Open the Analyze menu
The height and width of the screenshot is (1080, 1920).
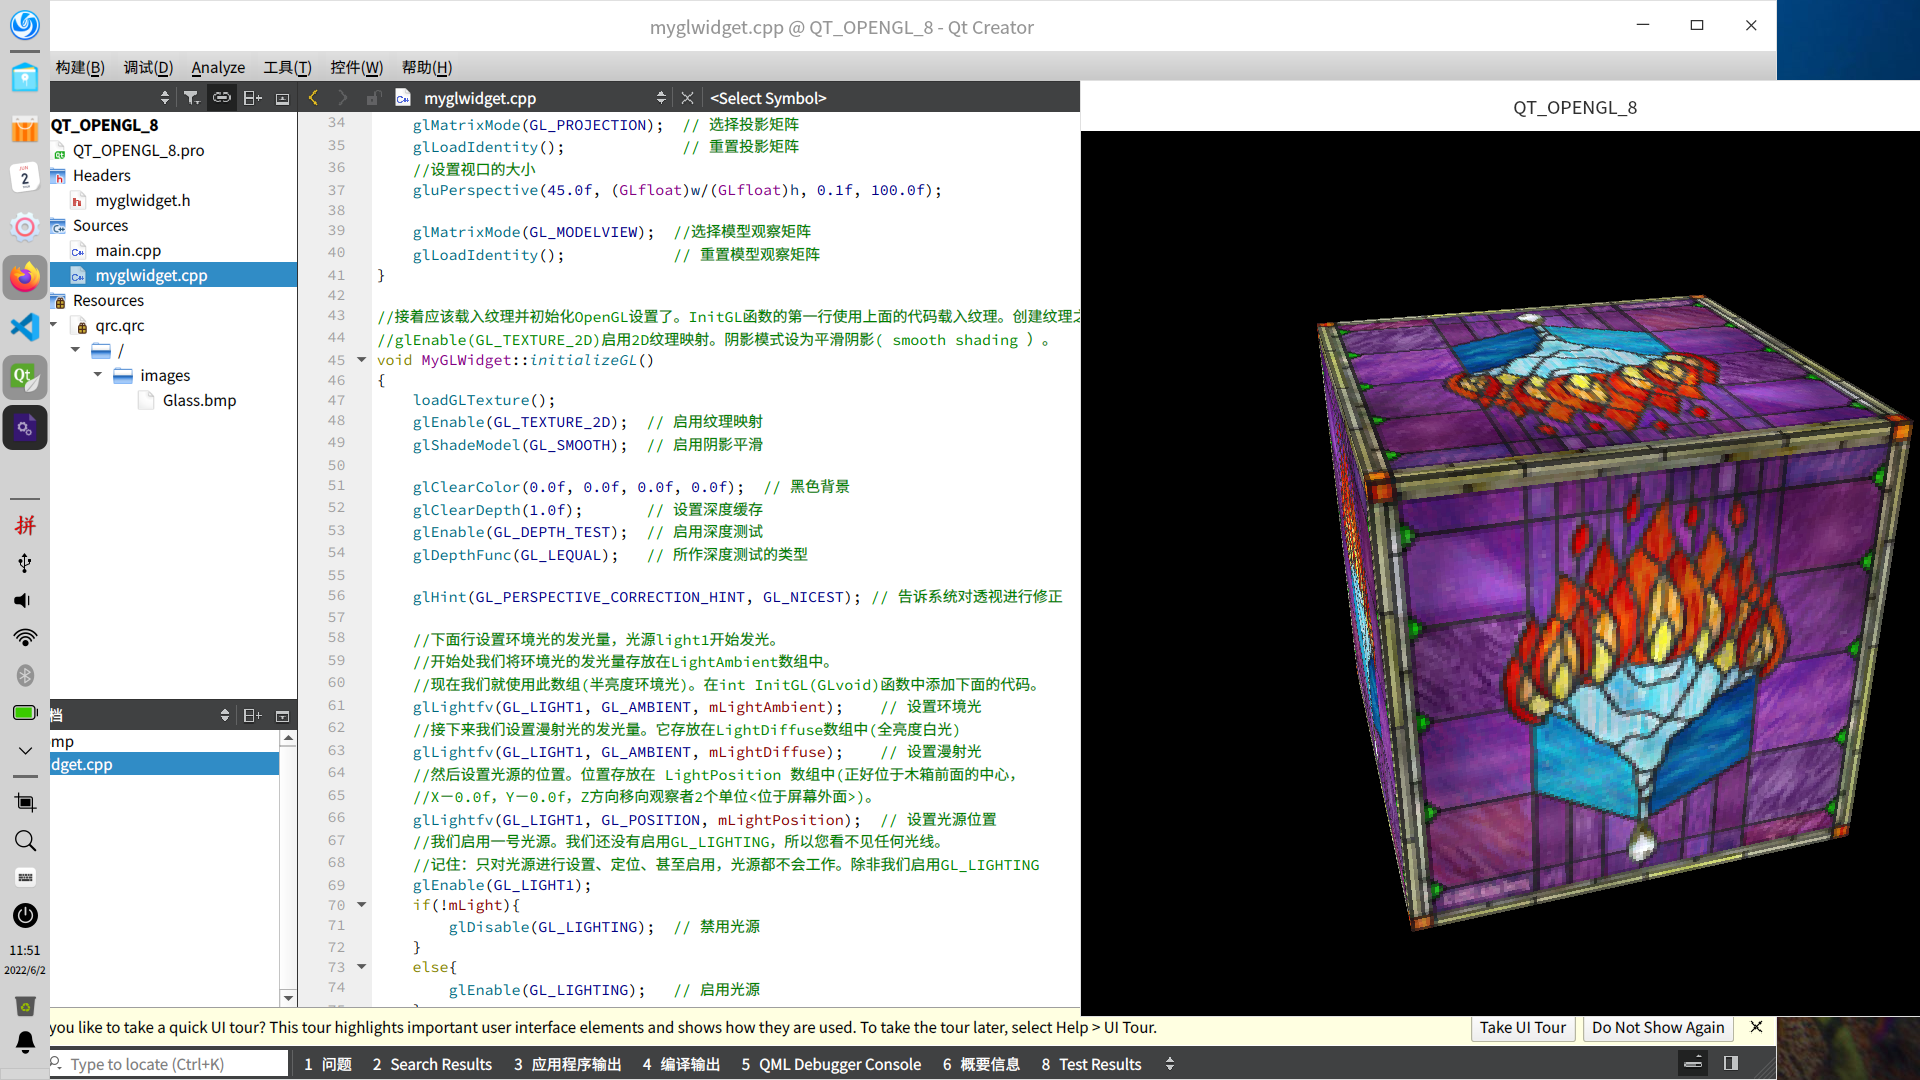click(x=218, y=67)
